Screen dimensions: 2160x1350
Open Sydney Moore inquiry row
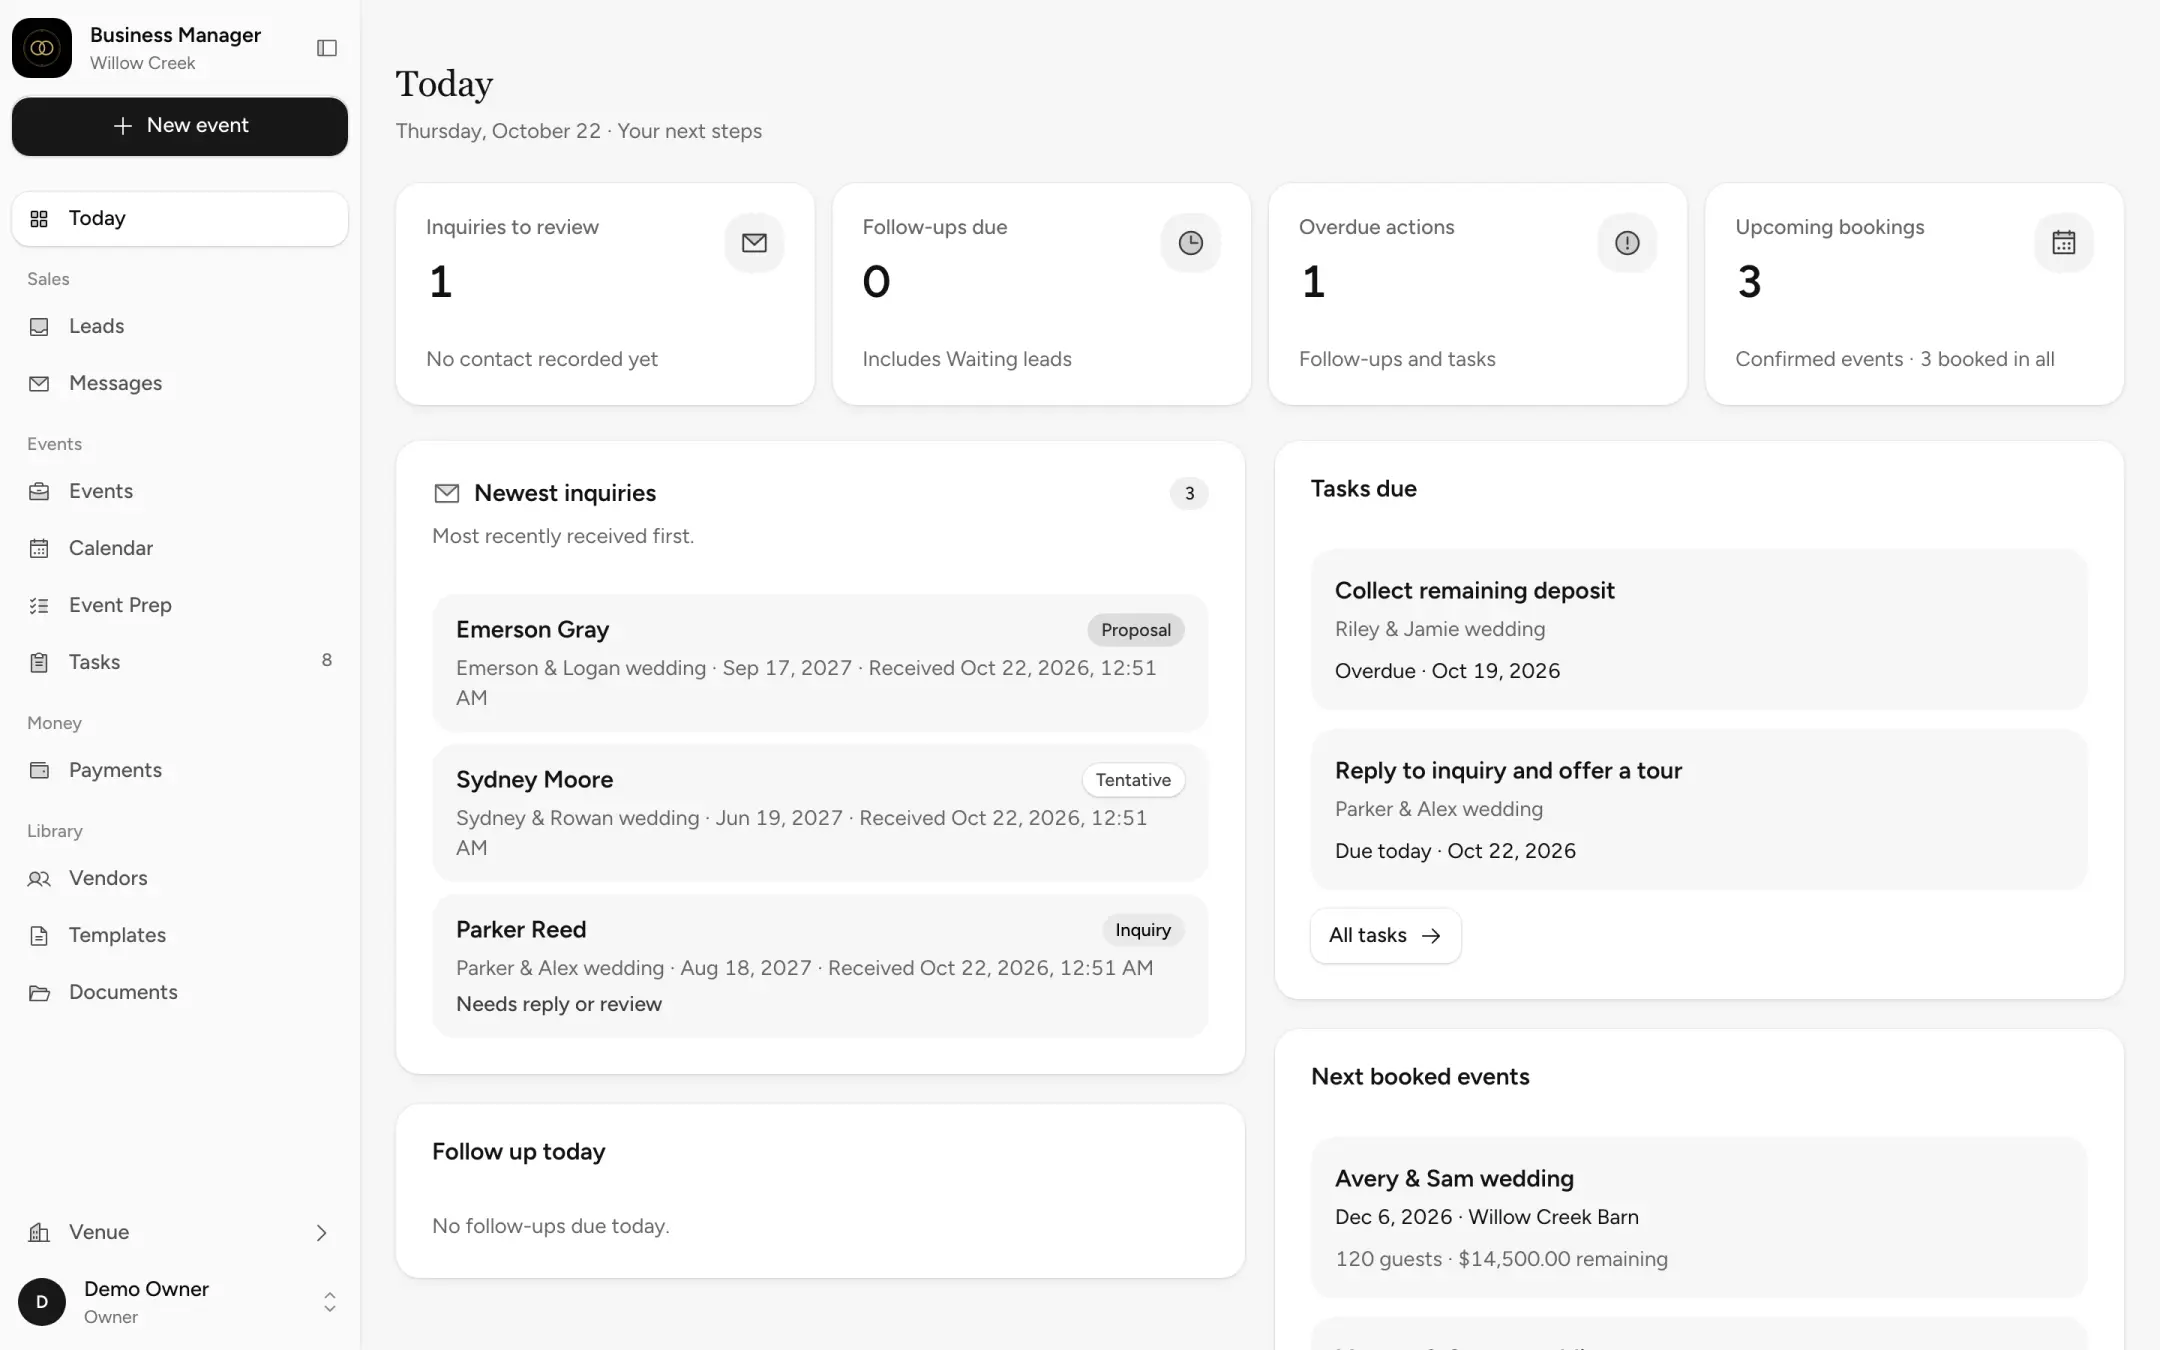820,813
